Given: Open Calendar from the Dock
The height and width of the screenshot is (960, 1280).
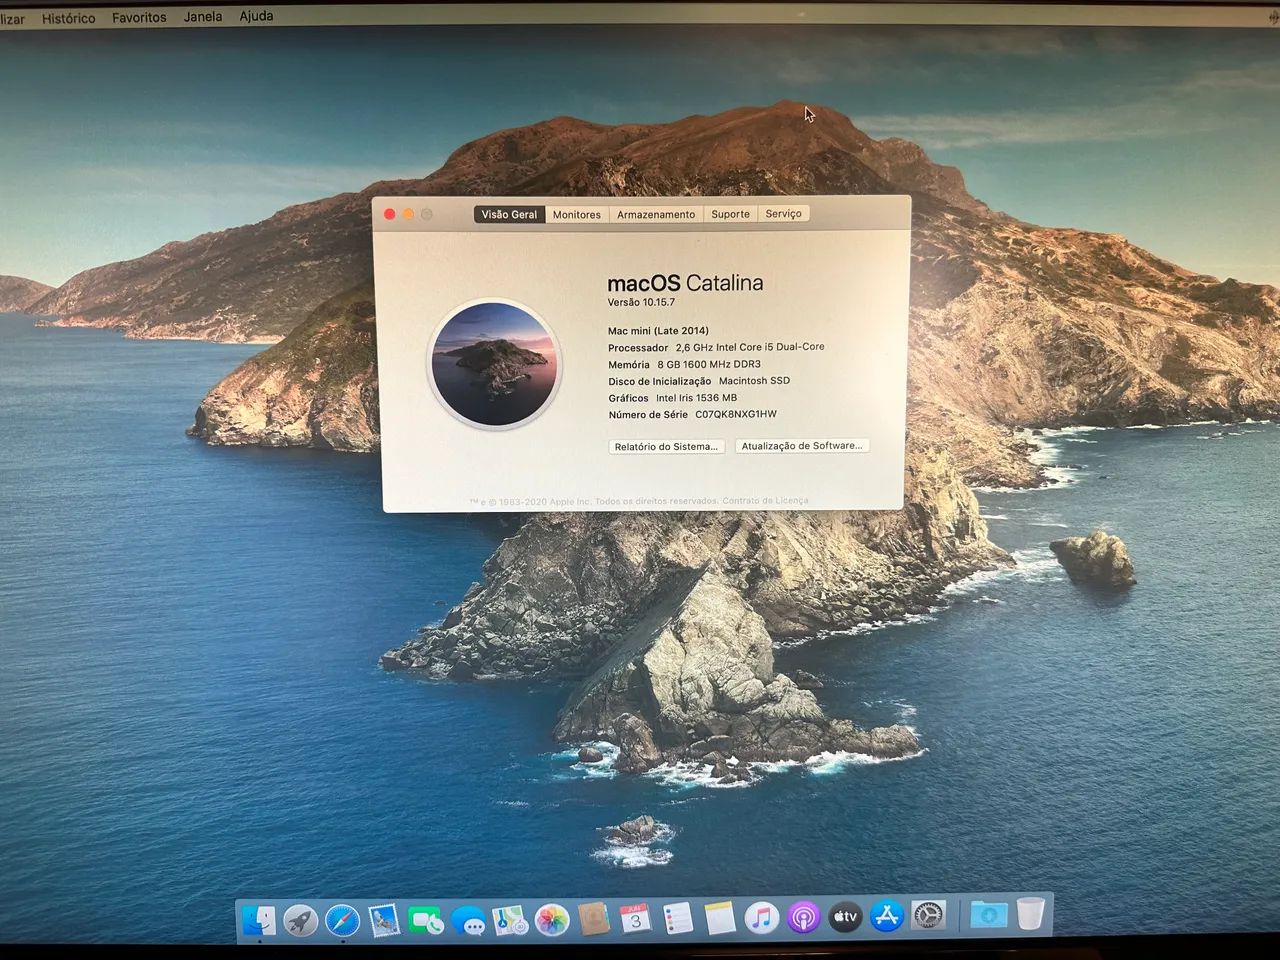Looking at the screenshot, I should (636, 918).
